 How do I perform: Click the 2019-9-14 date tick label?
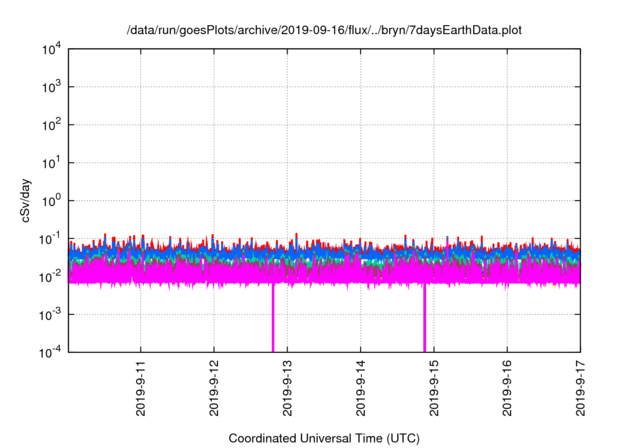(360, 388)
